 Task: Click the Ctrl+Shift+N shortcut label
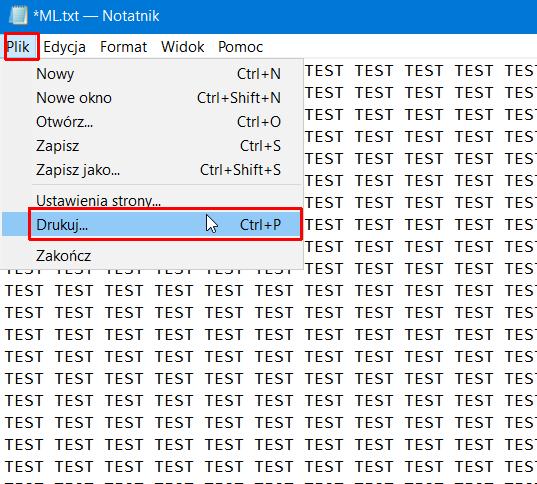239,98
